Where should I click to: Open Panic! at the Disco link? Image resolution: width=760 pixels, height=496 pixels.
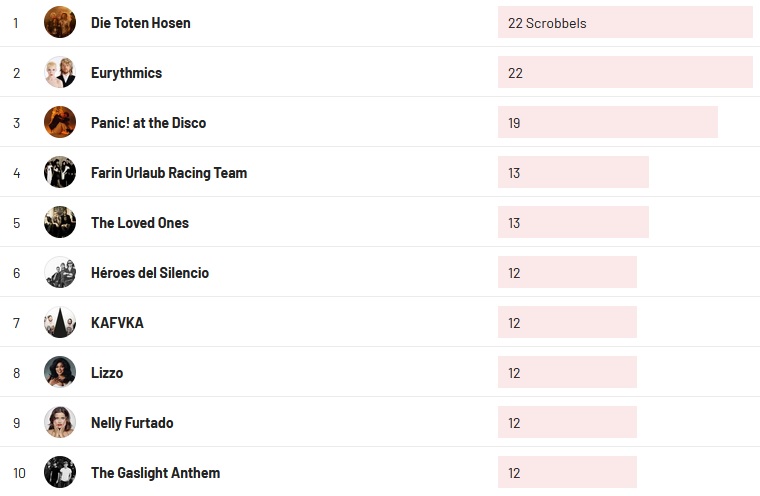[148, 122]
